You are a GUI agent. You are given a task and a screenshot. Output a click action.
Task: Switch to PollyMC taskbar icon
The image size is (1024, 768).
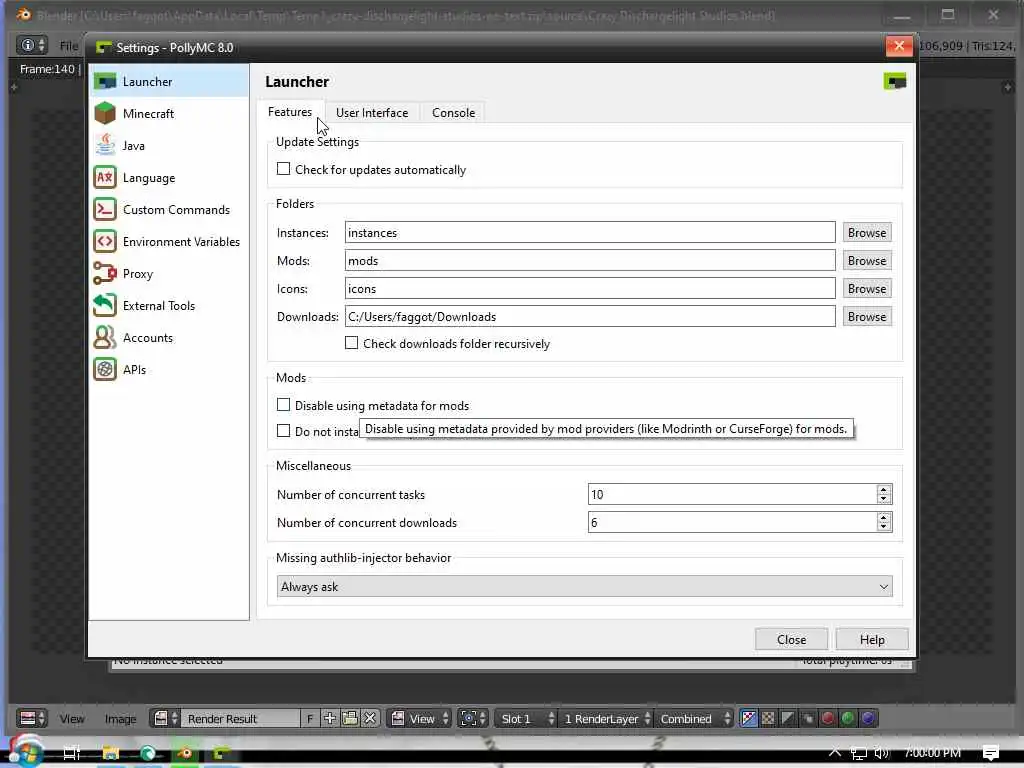coord(222,753)
